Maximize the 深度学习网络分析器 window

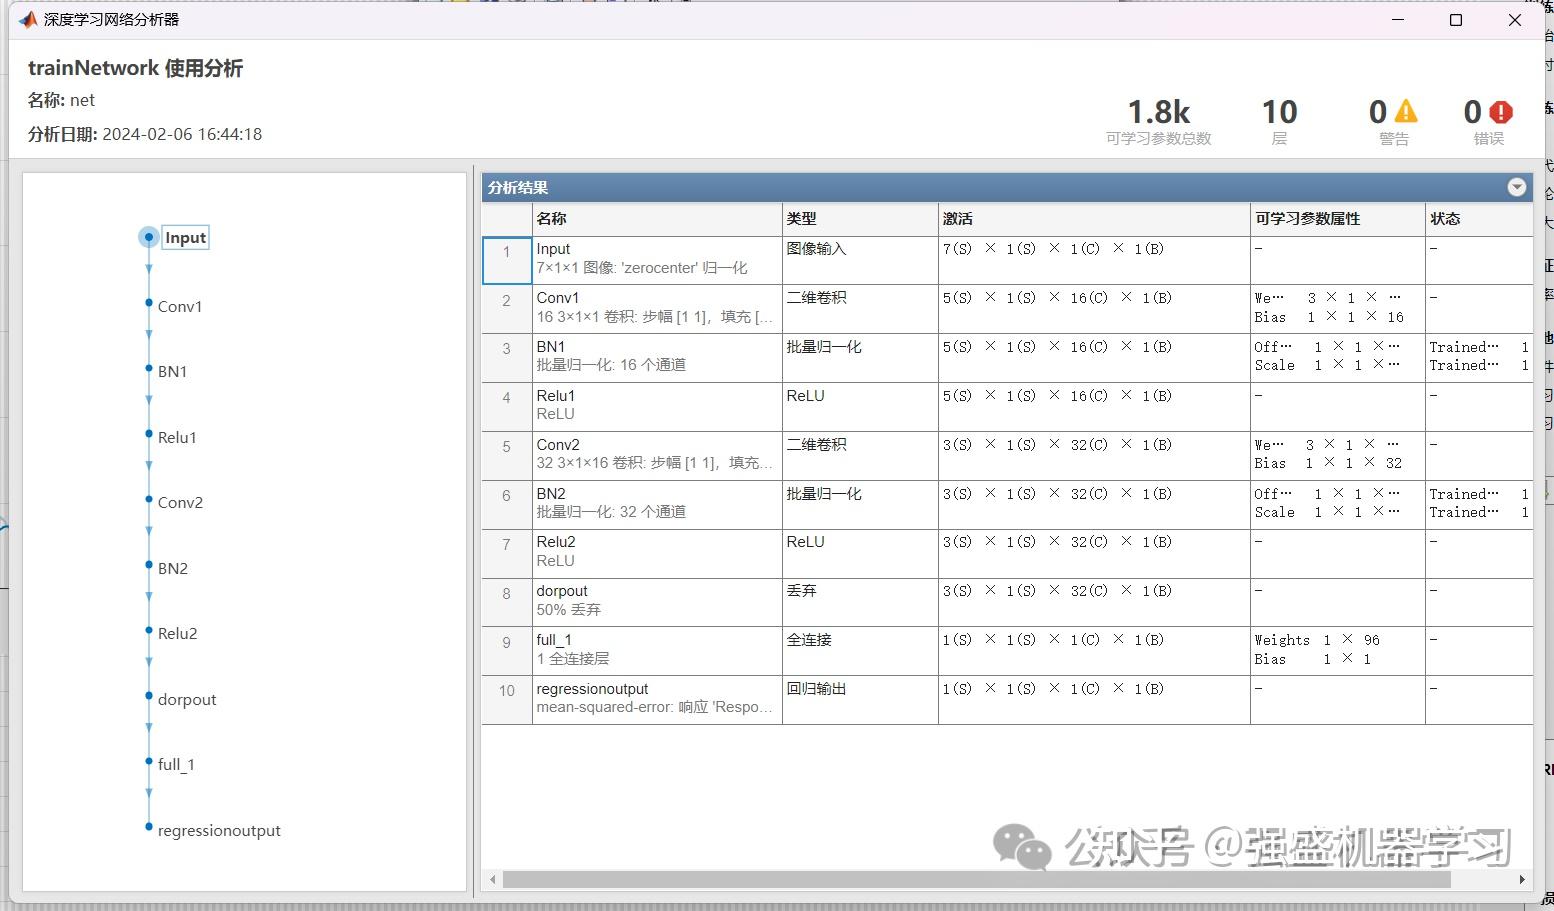coord(1456,20)
